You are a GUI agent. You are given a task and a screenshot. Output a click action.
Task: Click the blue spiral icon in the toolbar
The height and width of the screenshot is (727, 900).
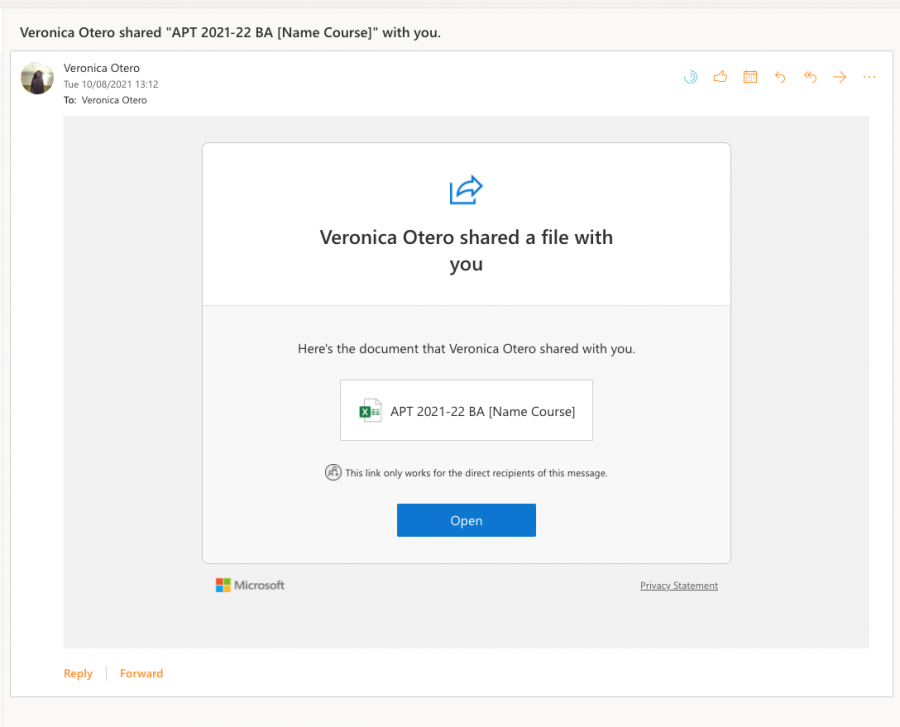click(x=690, y=76)
